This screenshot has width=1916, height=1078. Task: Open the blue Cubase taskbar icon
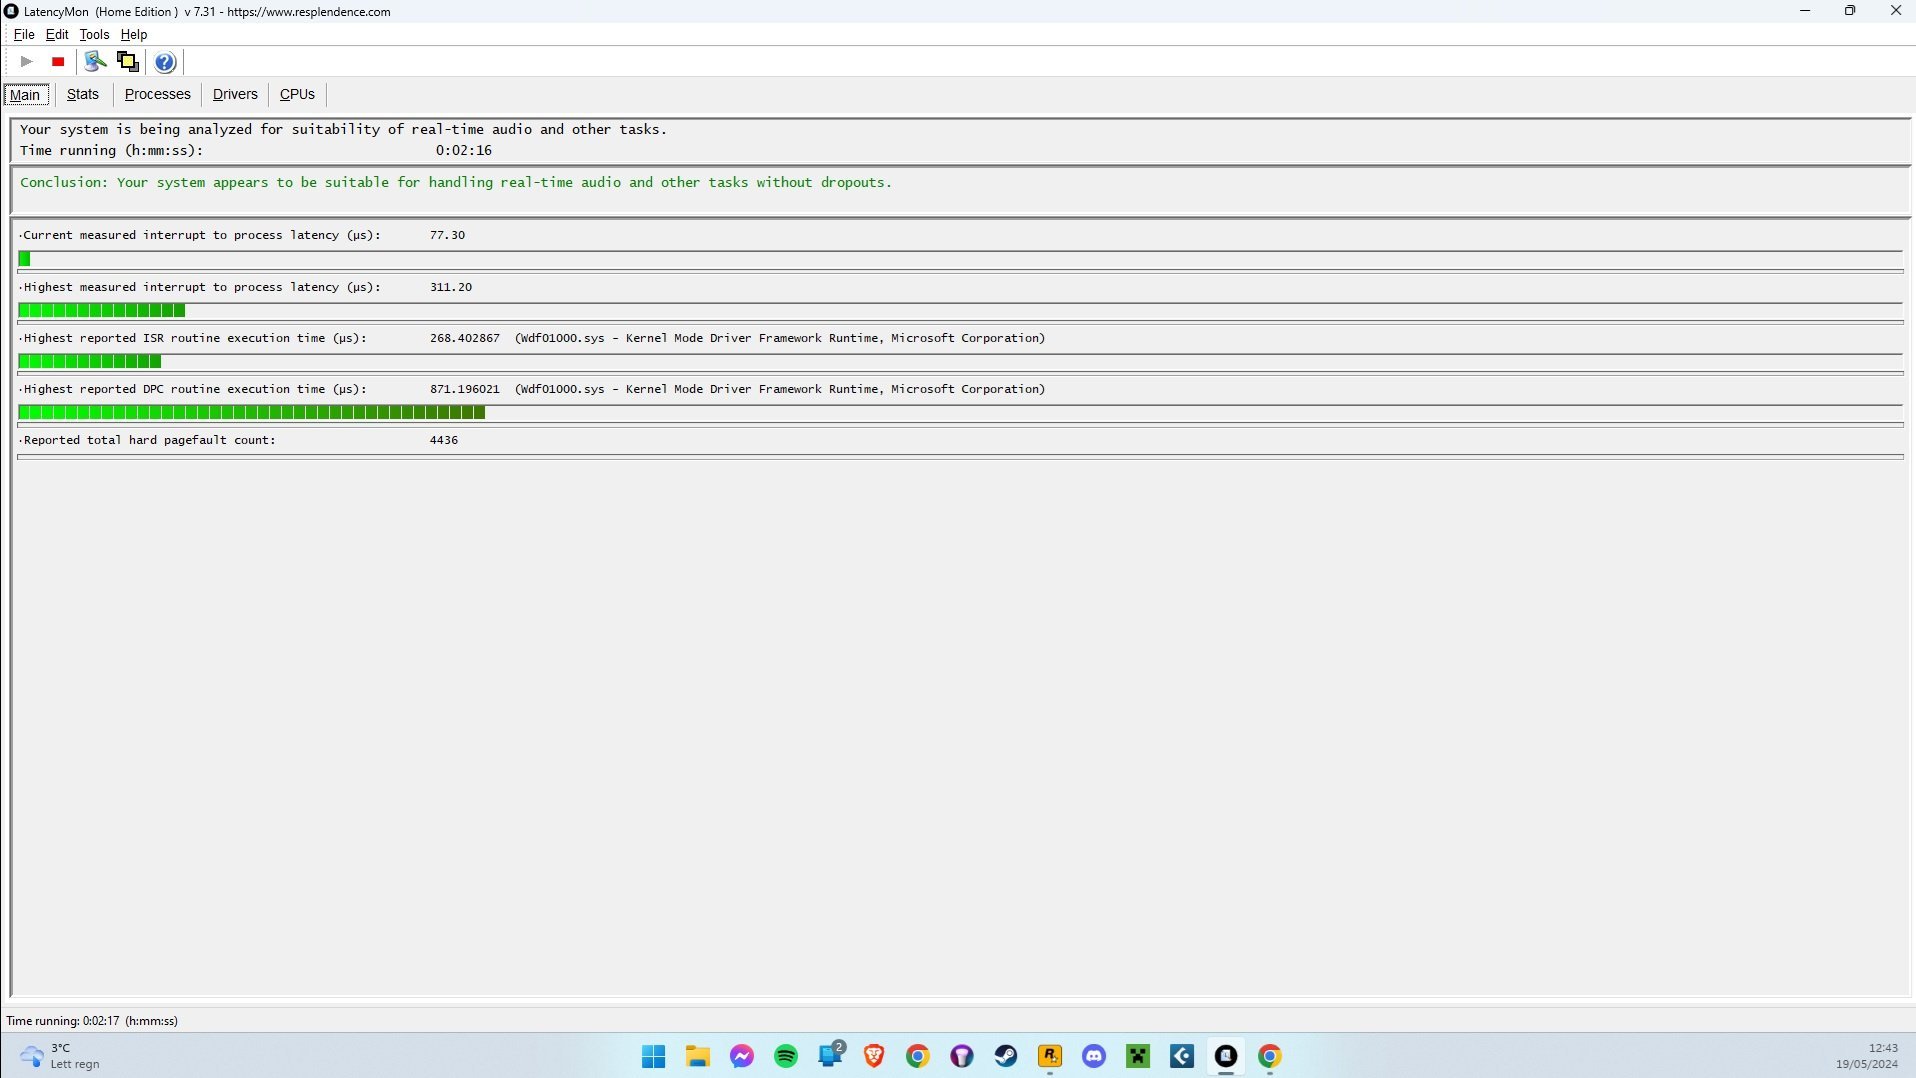coord(1182,1056)
